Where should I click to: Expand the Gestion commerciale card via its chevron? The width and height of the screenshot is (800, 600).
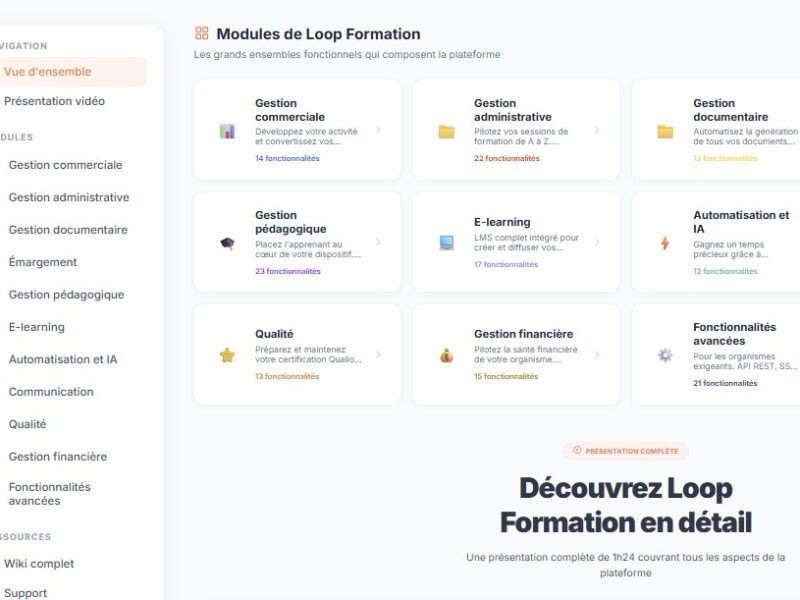point(378,131)
